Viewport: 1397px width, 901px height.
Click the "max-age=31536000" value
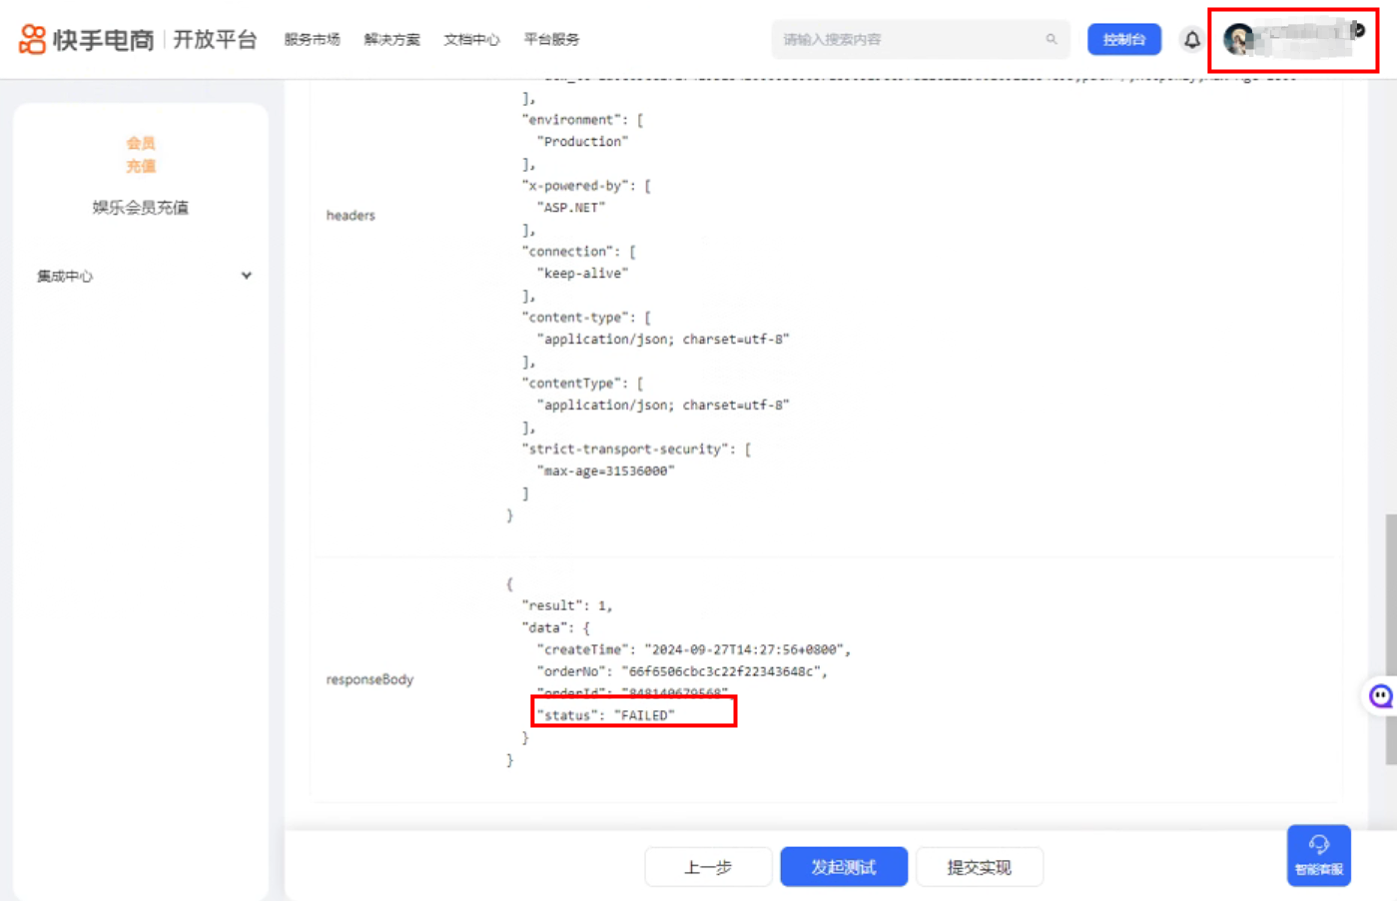(606, 471)
